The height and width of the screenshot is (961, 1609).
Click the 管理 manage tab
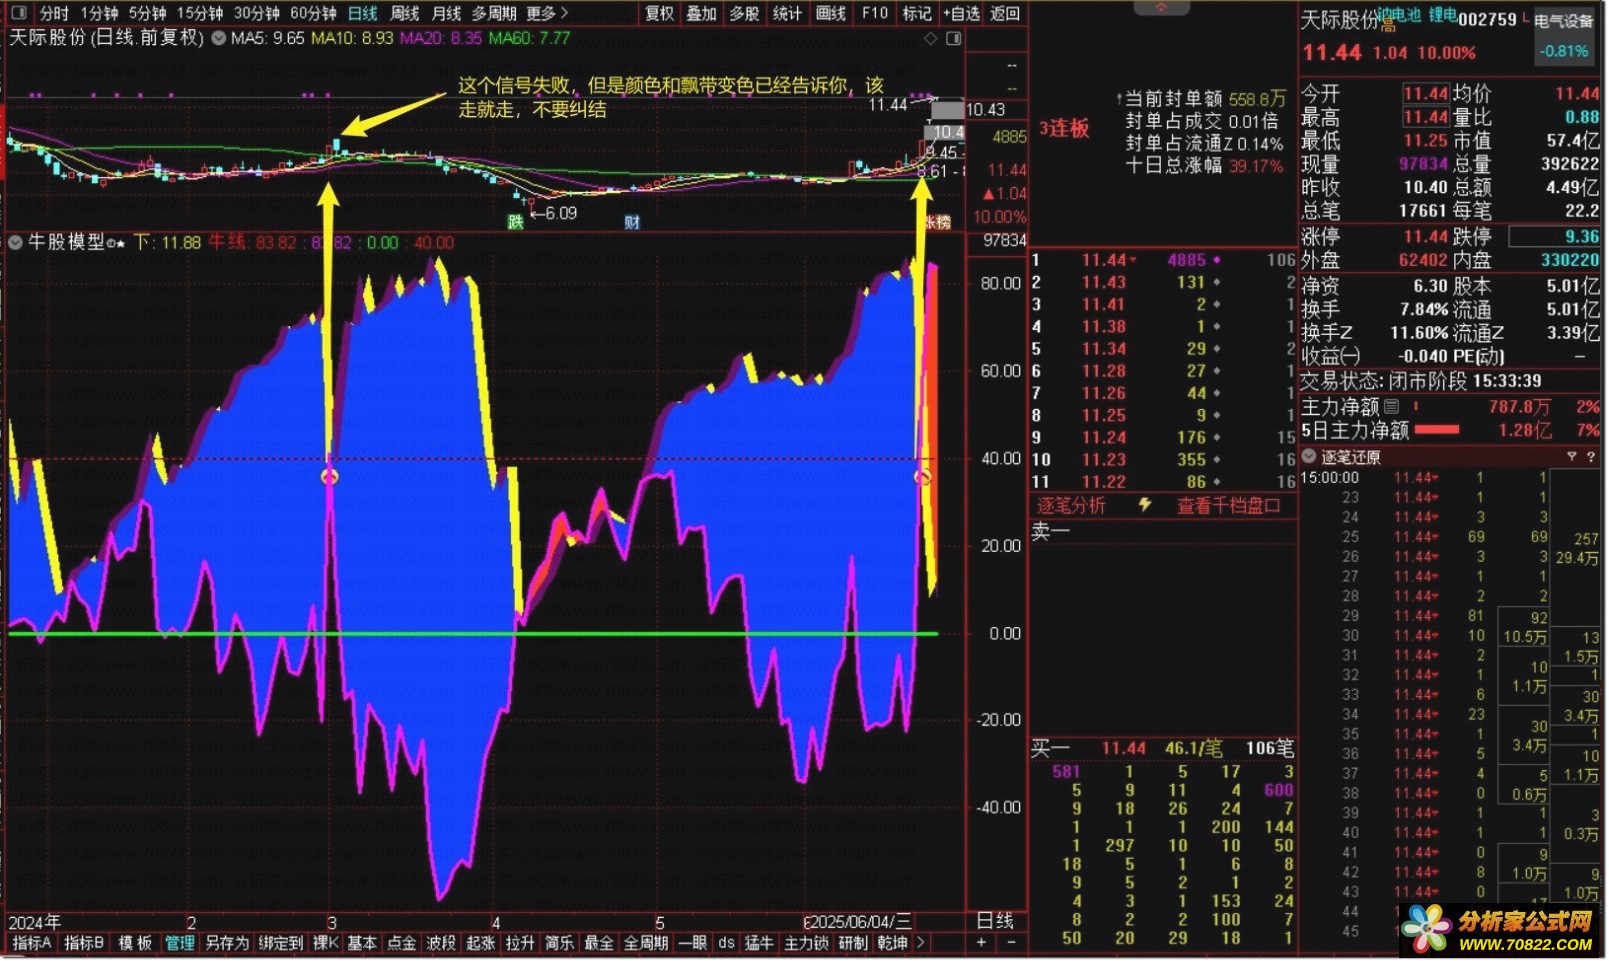pyautogui.click(x=180, y=943)
